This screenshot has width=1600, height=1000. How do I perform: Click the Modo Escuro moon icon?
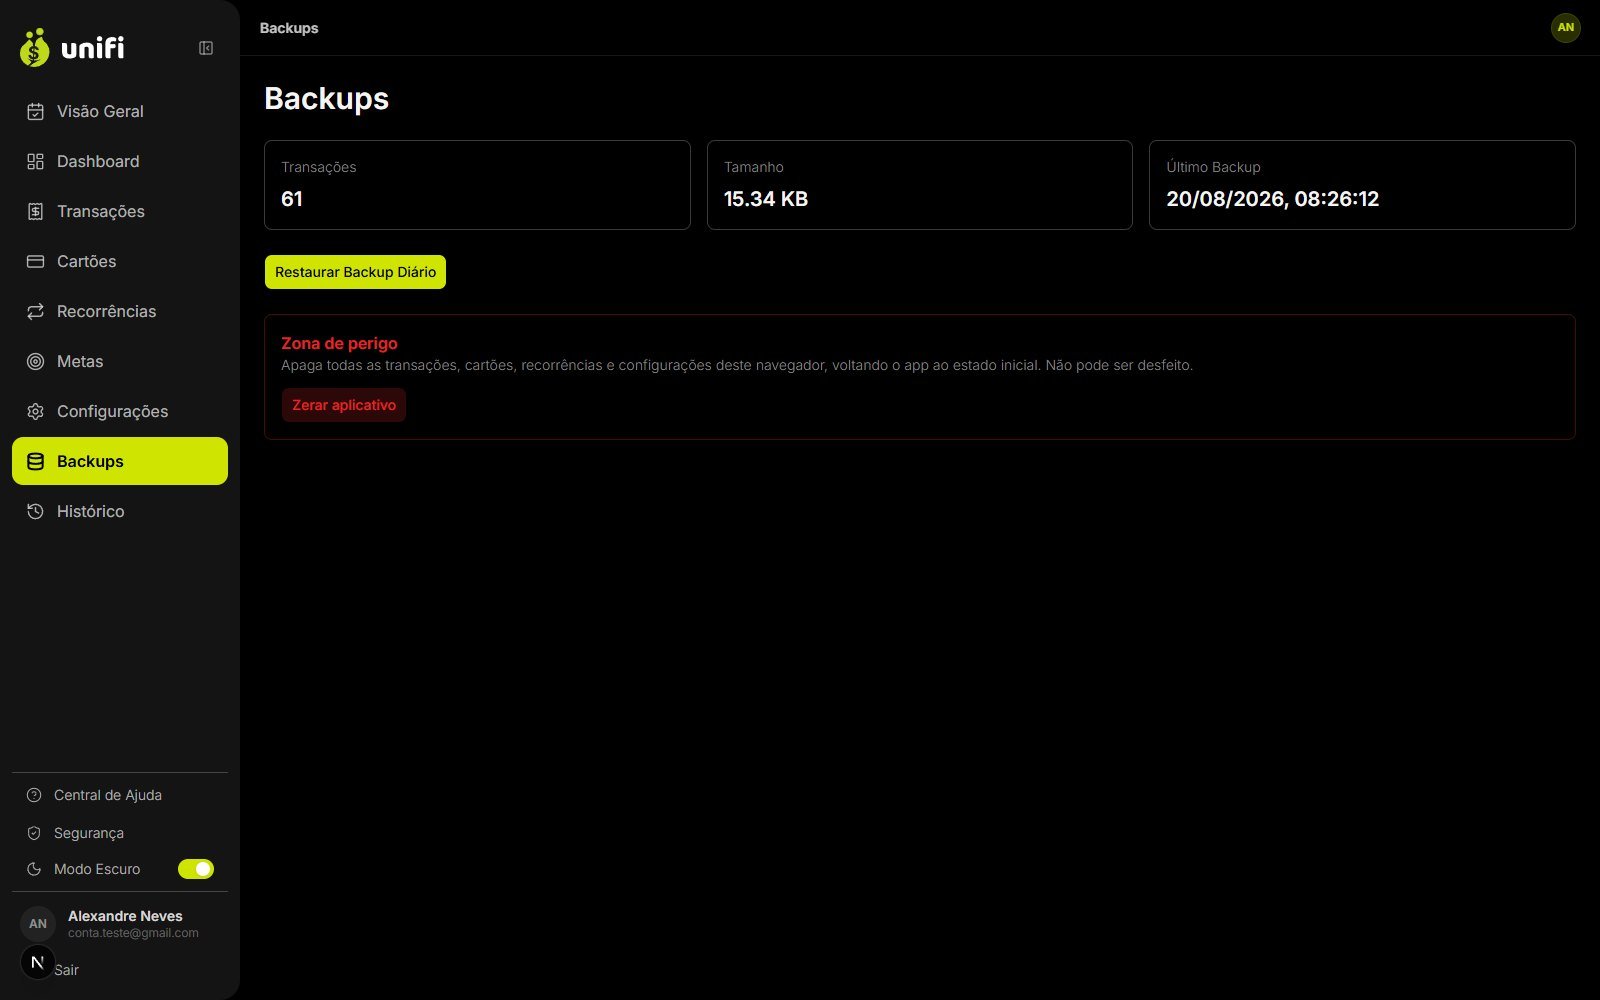click(x=34, y=869)
